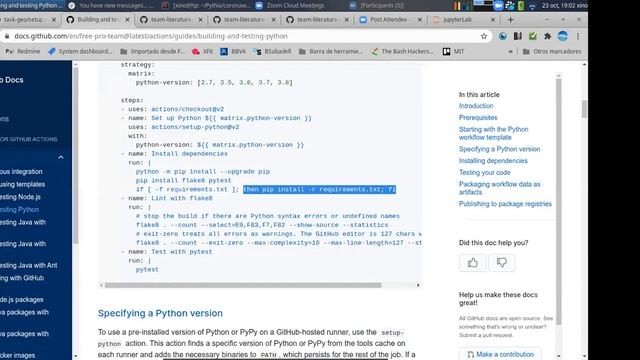Open The Bash Hackers bookmark
The width and height of the screenshot is (640, 360).
pos(402,51)
